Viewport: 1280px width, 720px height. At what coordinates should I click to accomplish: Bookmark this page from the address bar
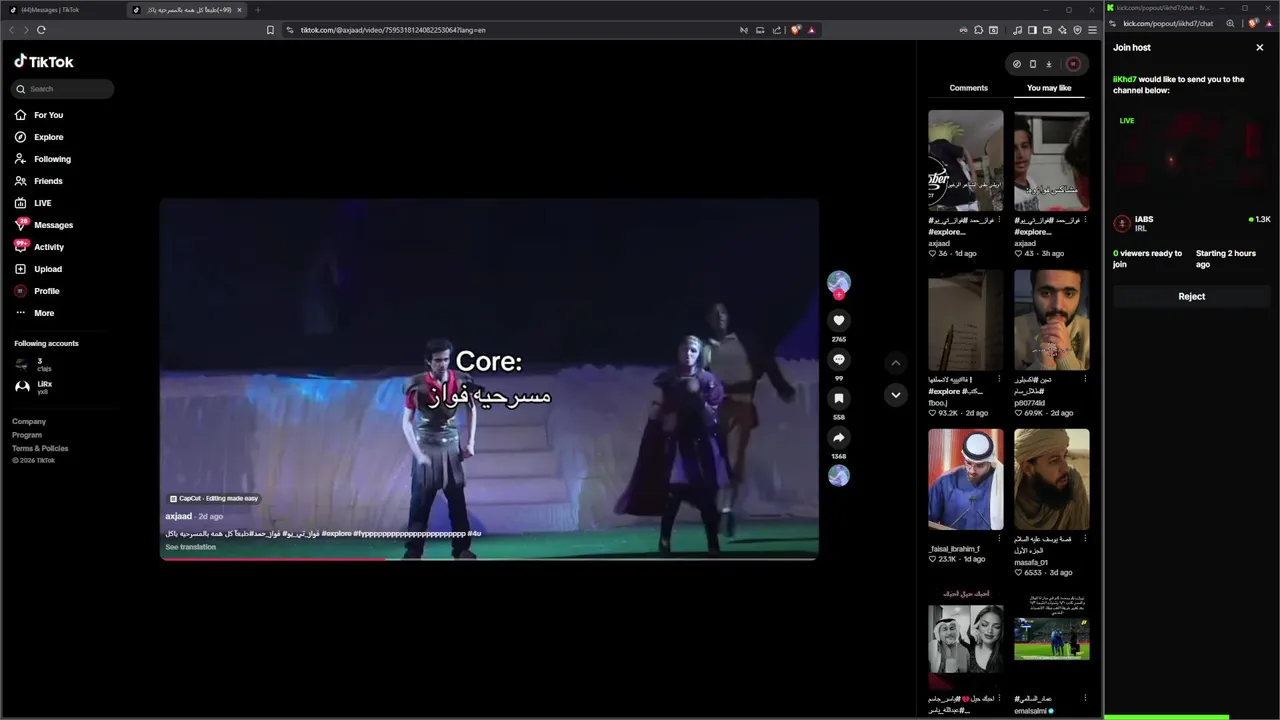[x=270, y=30]
